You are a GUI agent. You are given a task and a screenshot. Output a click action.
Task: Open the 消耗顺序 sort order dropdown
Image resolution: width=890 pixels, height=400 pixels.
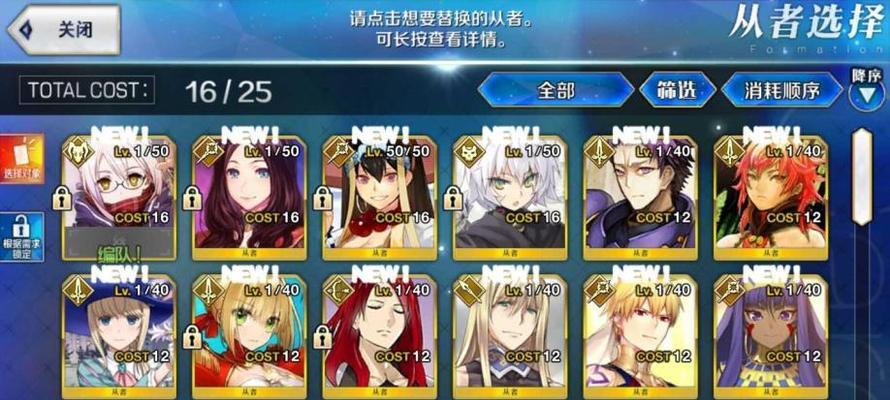click(782, 90)
